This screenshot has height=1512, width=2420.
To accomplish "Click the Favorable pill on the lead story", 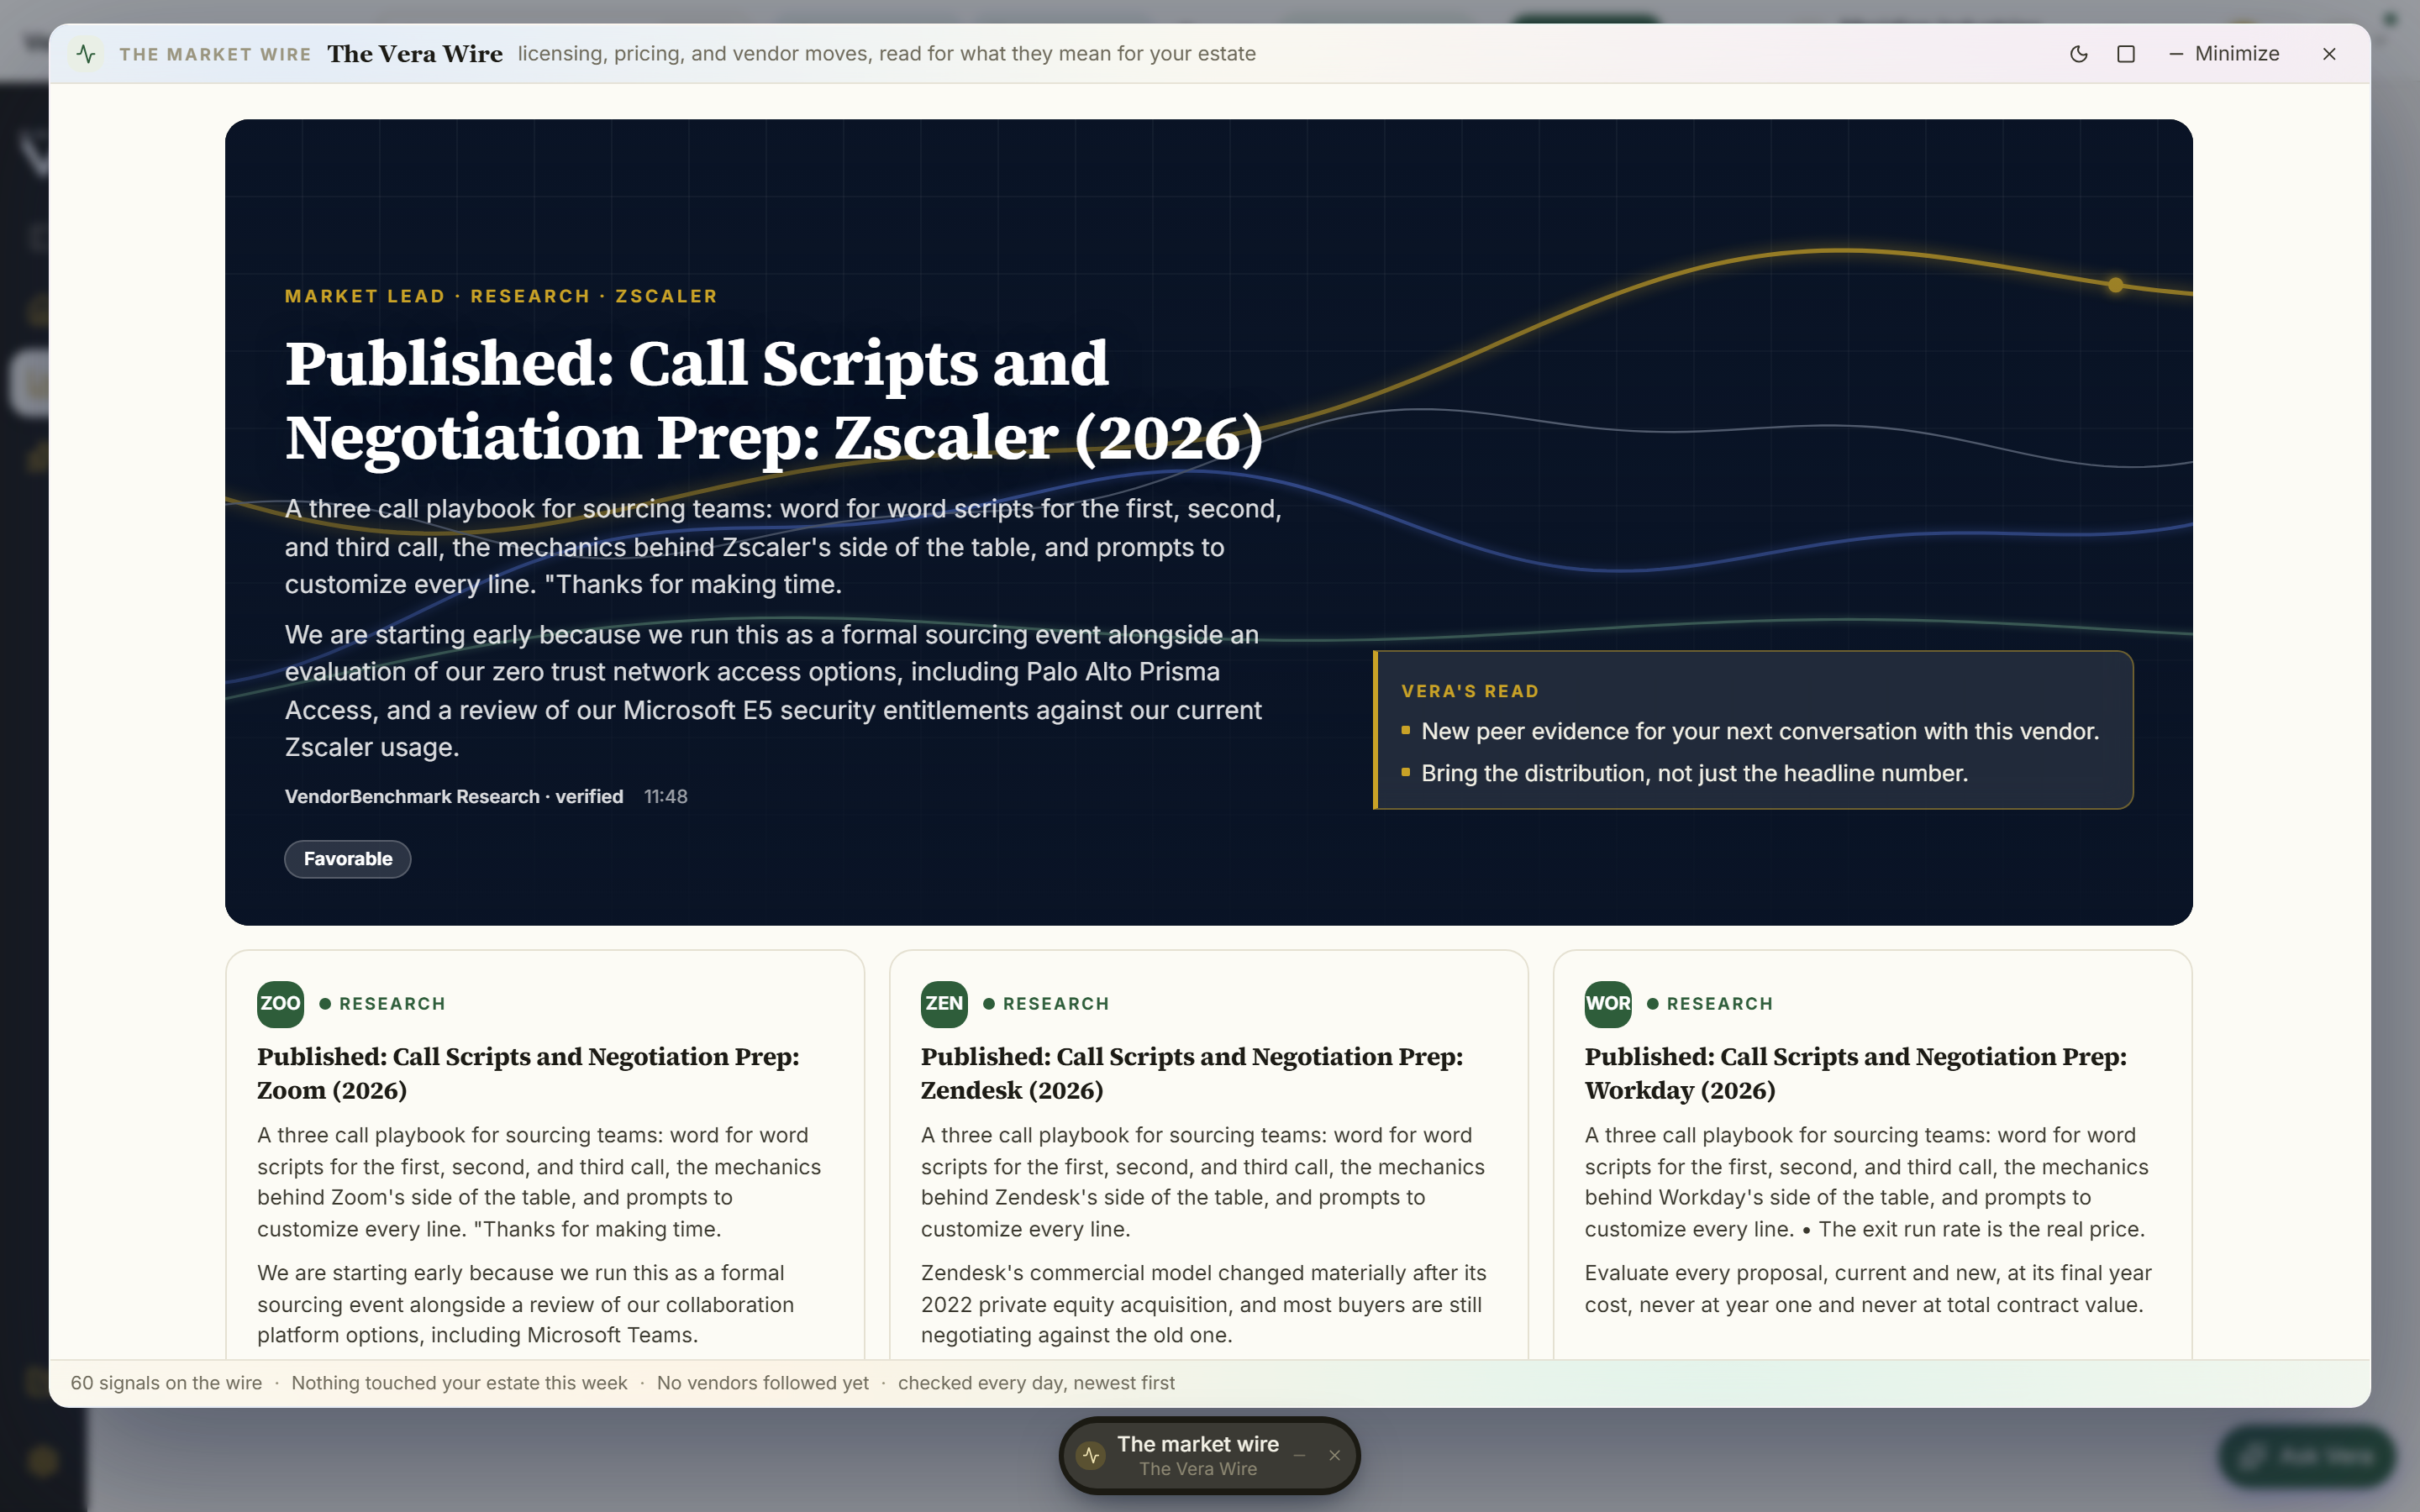I will [x=348, y=859].
